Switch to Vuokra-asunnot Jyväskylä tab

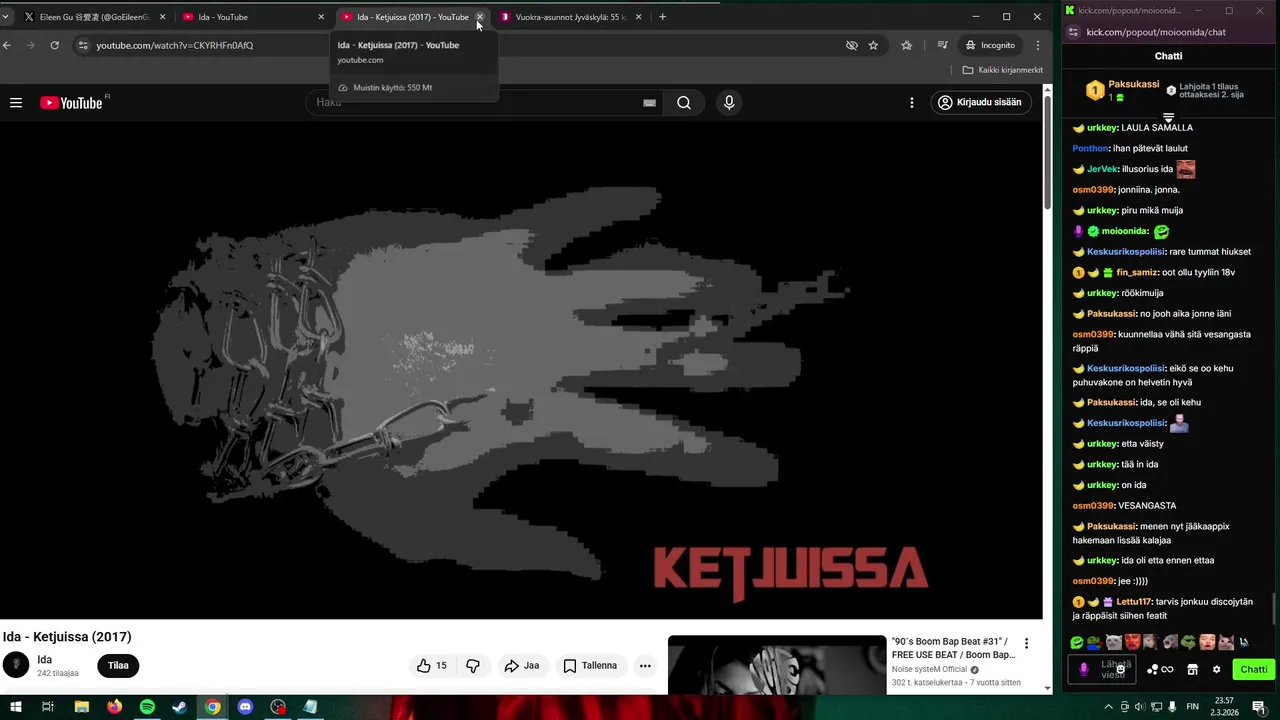(570, 17)
